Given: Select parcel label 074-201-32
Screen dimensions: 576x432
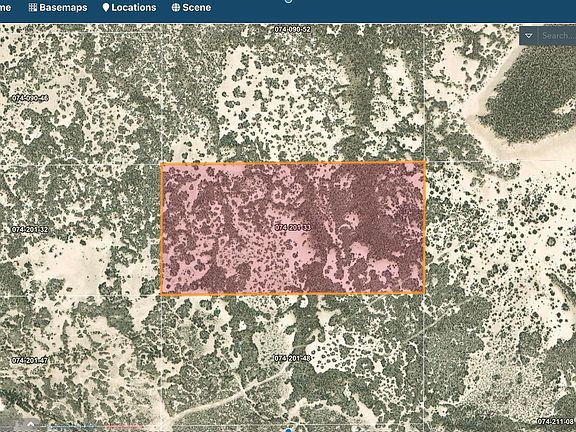Looking at the screenshot, I should [30, 230].
